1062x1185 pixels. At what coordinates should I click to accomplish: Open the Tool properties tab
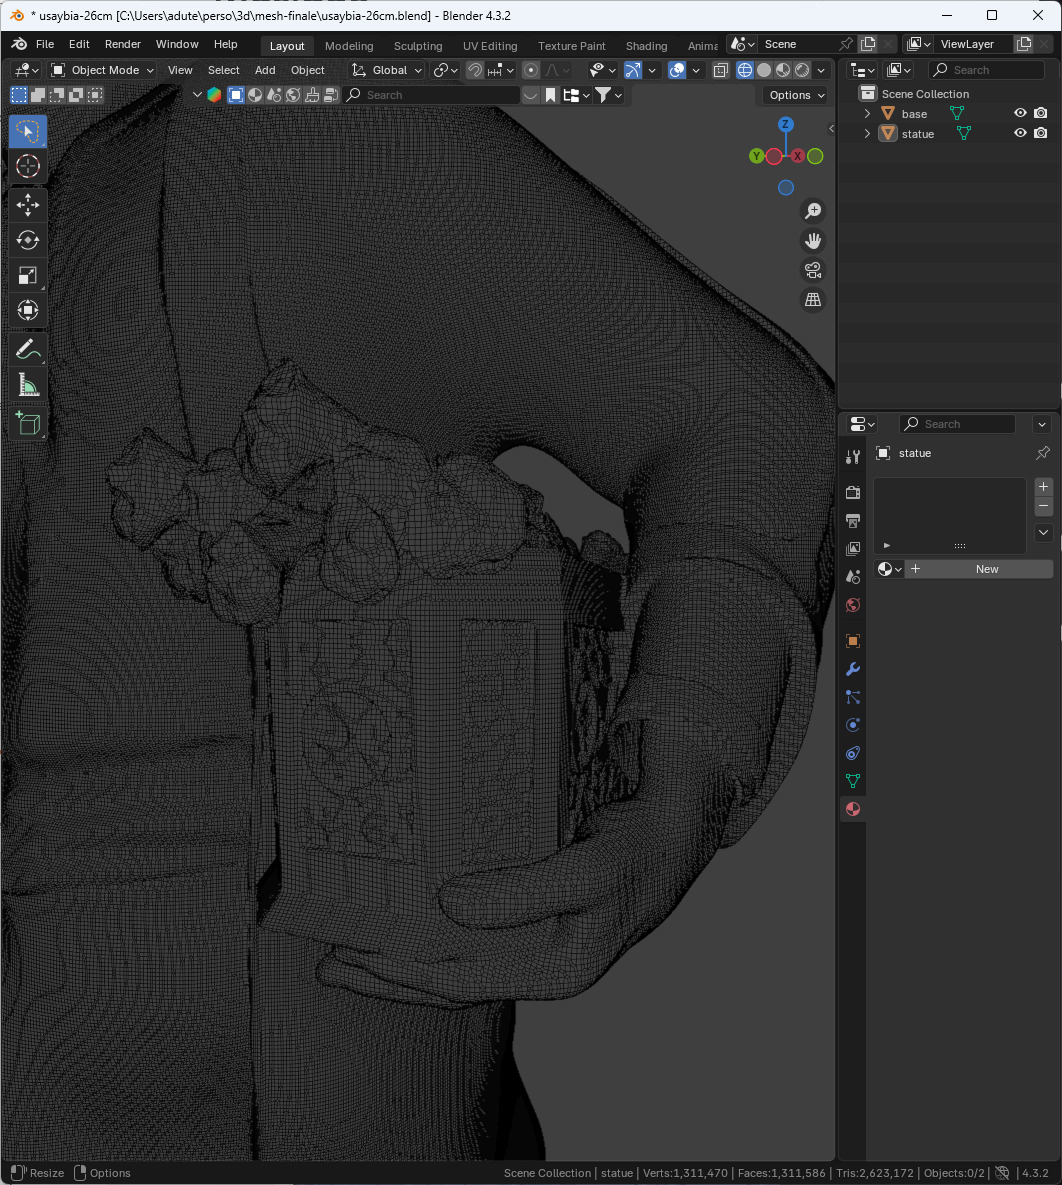[853, 456]
